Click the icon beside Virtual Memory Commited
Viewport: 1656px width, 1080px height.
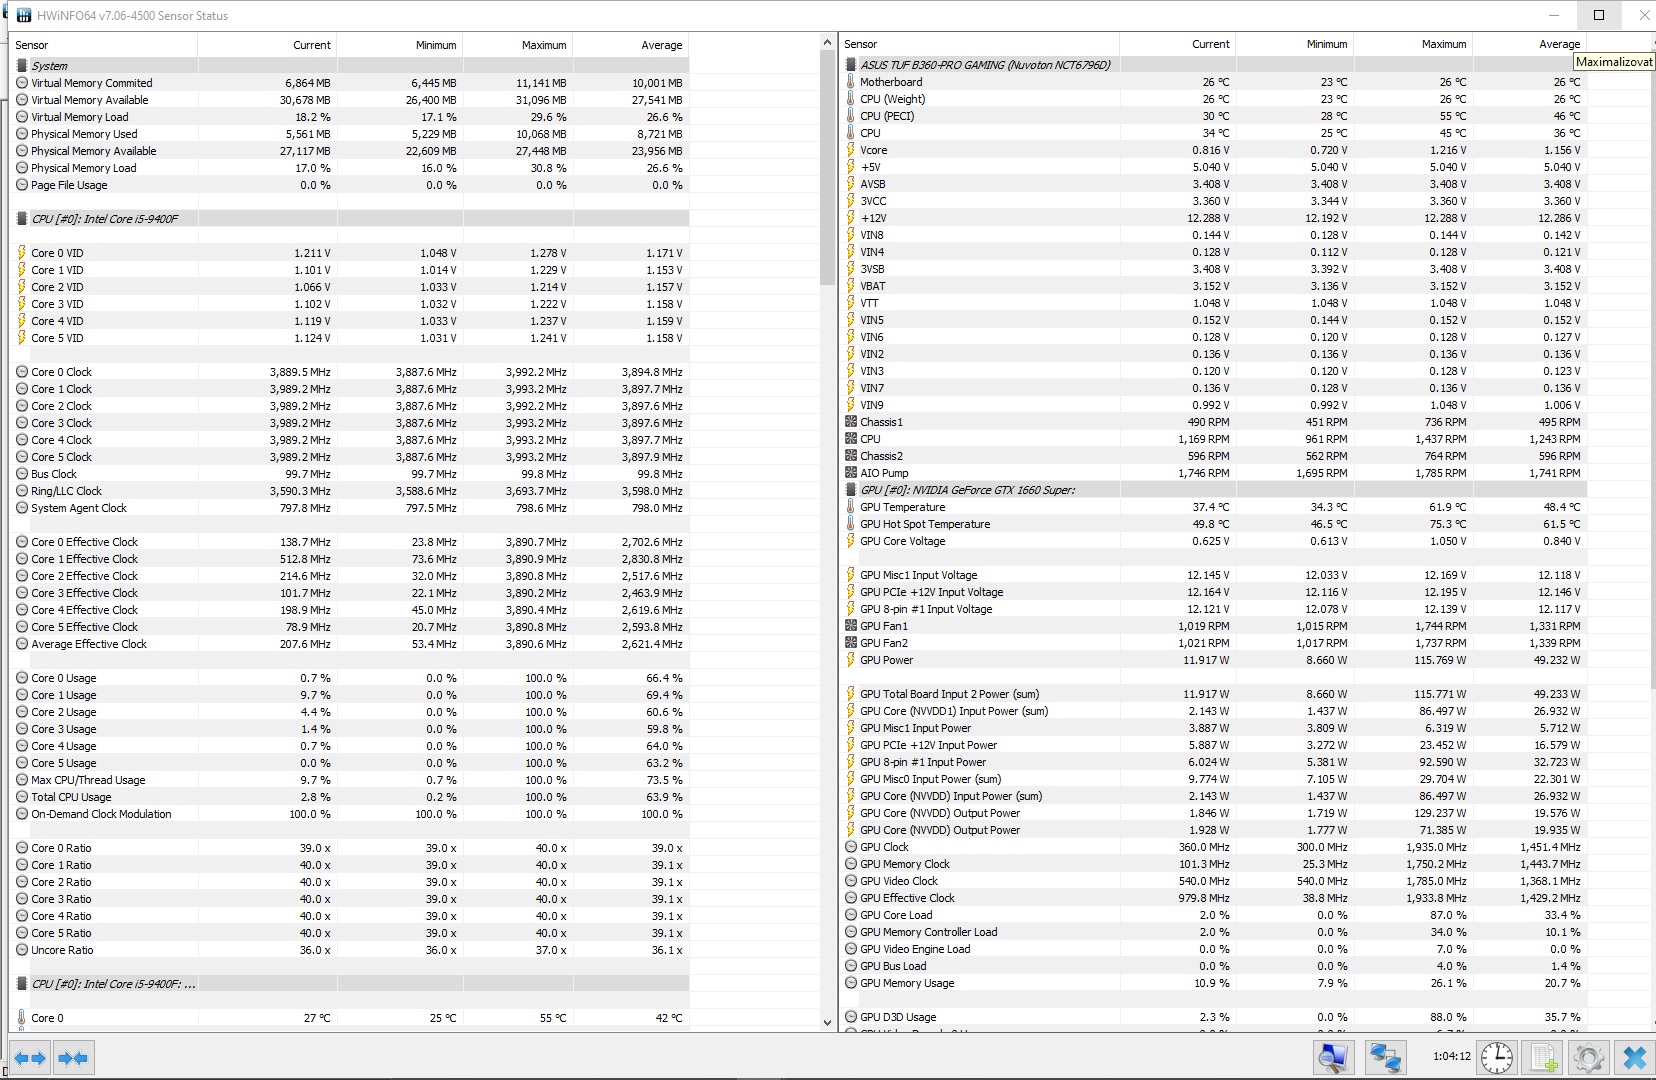pos(22,83)
